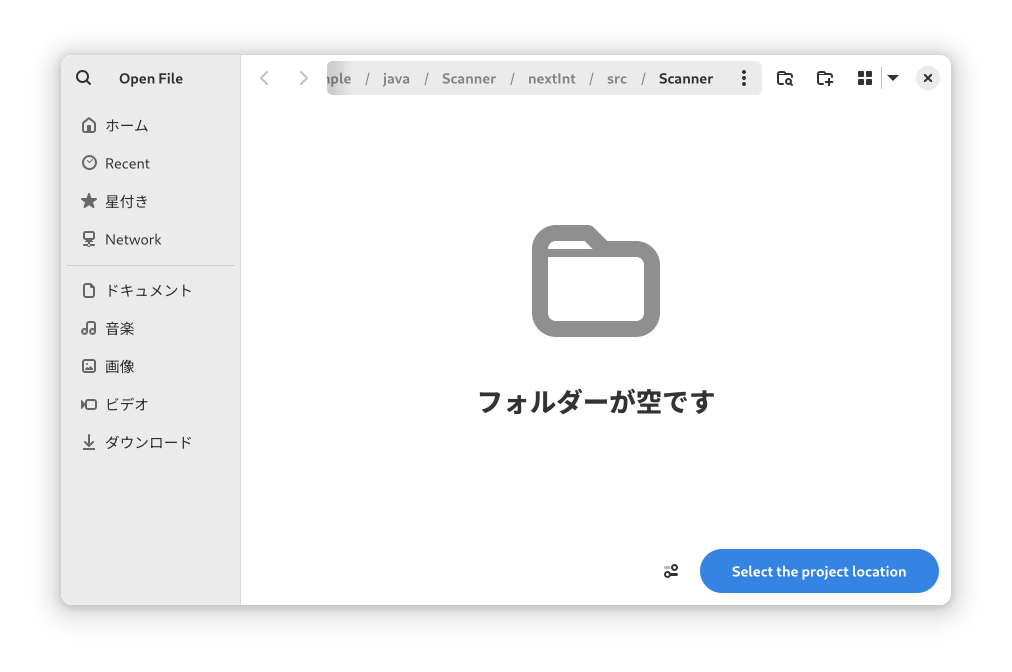Screen dimensions: 1012x672
Task: Click video camera icon beside ビデオ
Action: 89,404
